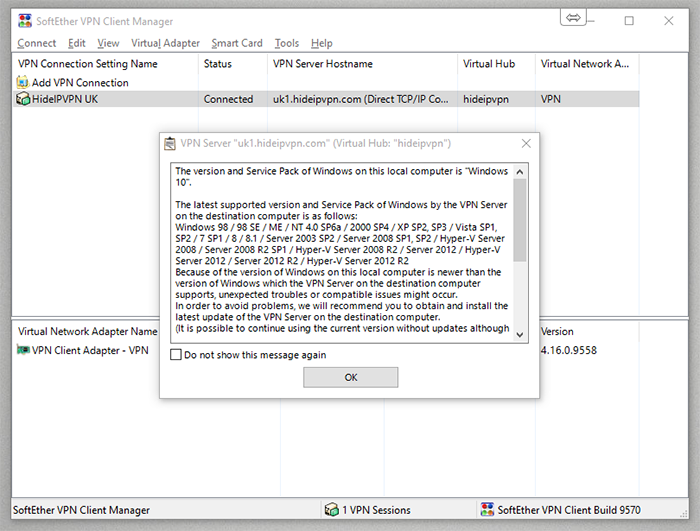This screenshot has width=700, height=531.
Task: Click SoftEther VPN Client Build 9570 text
Action: (x=569, y=510)
